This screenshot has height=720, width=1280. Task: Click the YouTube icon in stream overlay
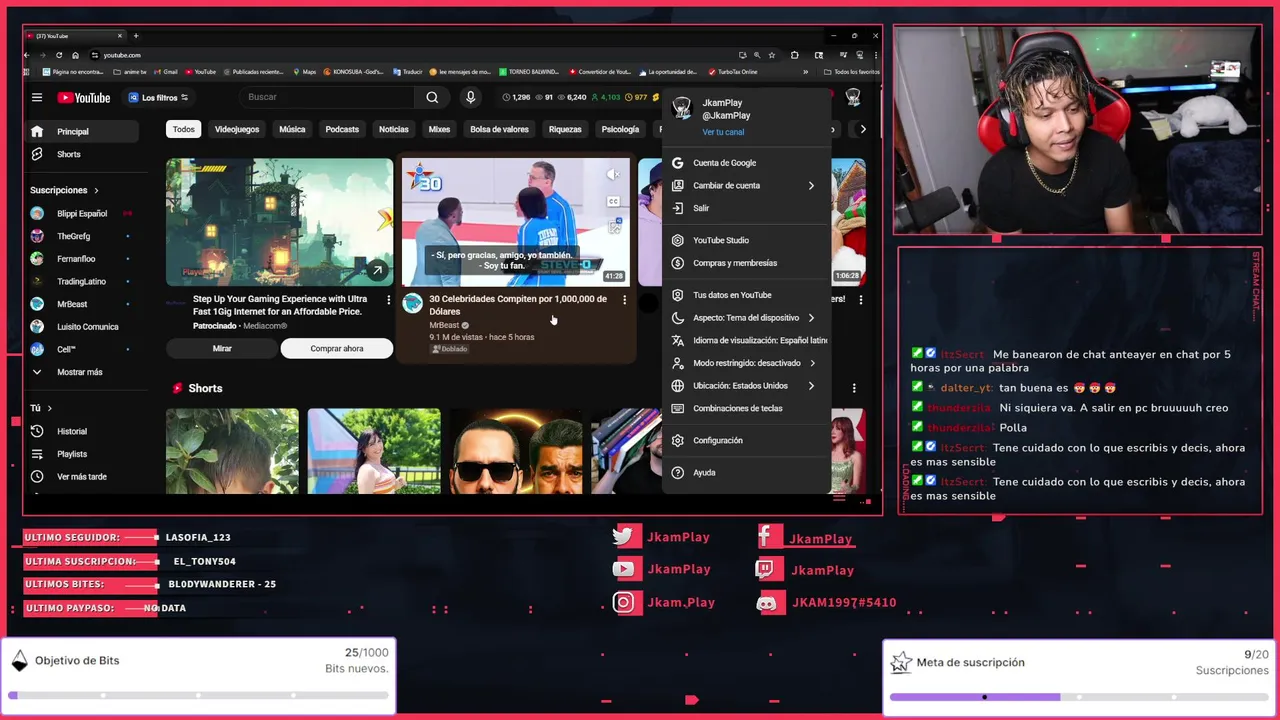624,569
